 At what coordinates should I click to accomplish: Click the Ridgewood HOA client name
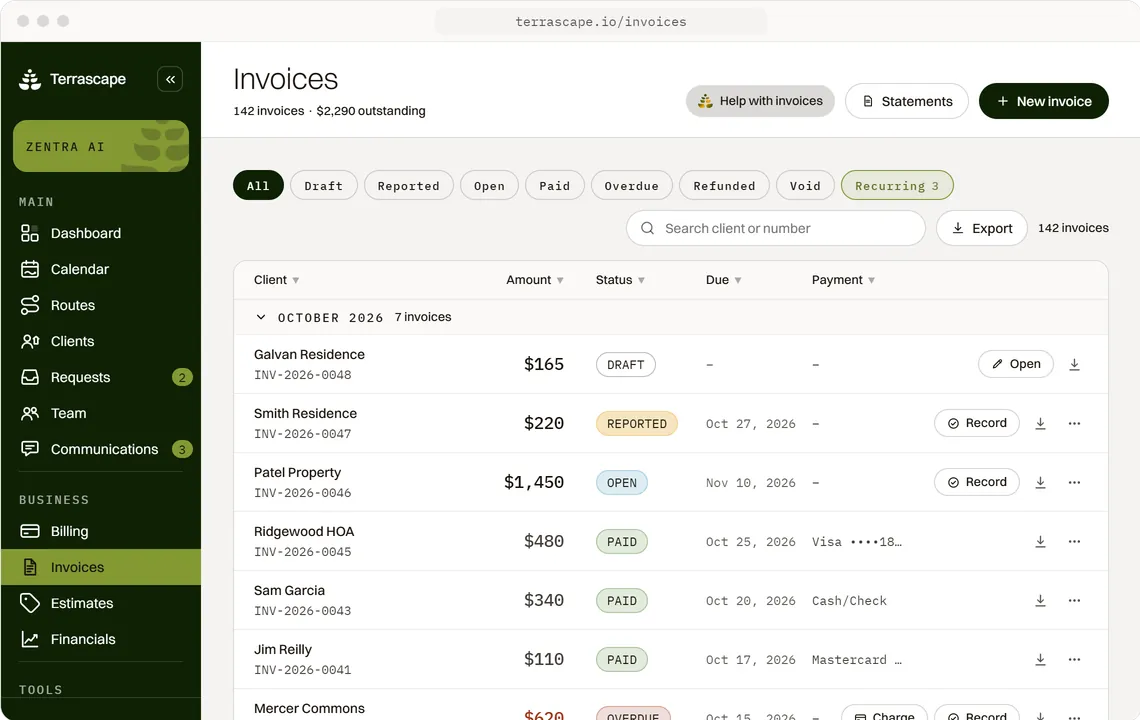[304, 532]
